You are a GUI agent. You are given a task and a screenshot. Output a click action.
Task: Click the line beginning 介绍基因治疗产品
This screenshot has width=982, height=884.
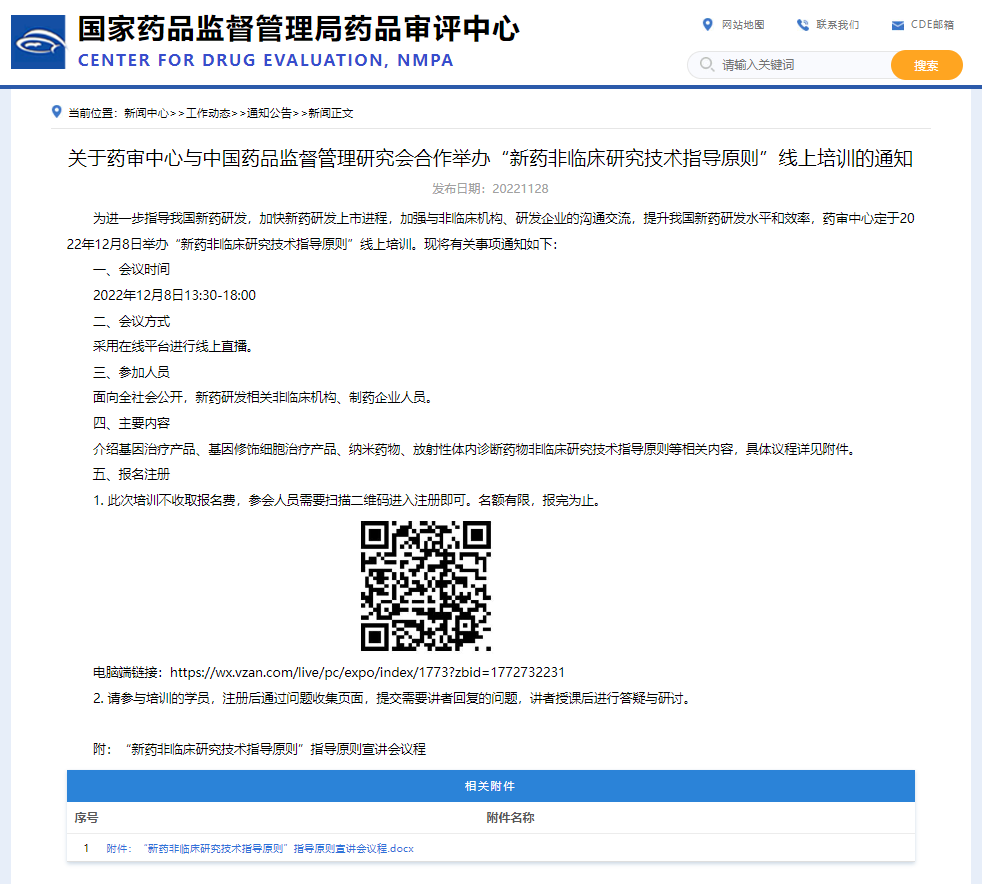[x=475, y=449]
